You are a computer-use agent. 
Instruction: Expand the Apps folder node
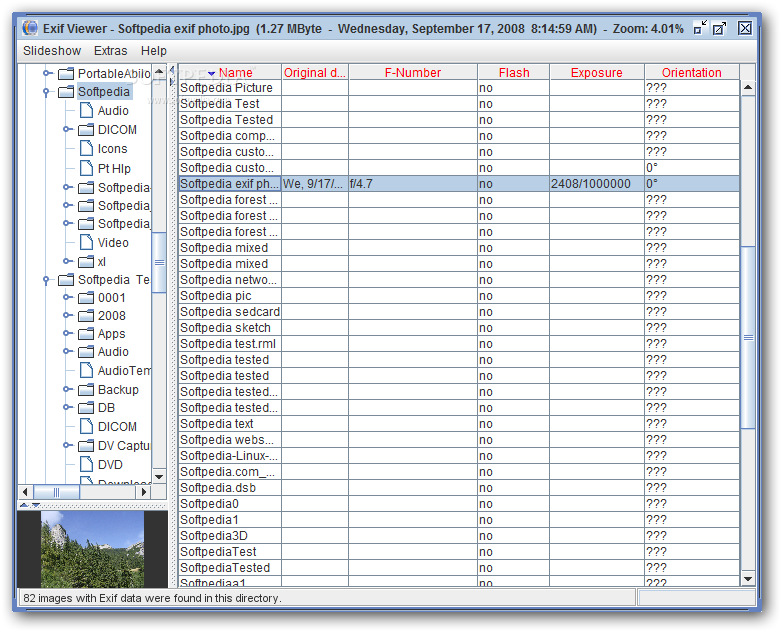point(67,333)
